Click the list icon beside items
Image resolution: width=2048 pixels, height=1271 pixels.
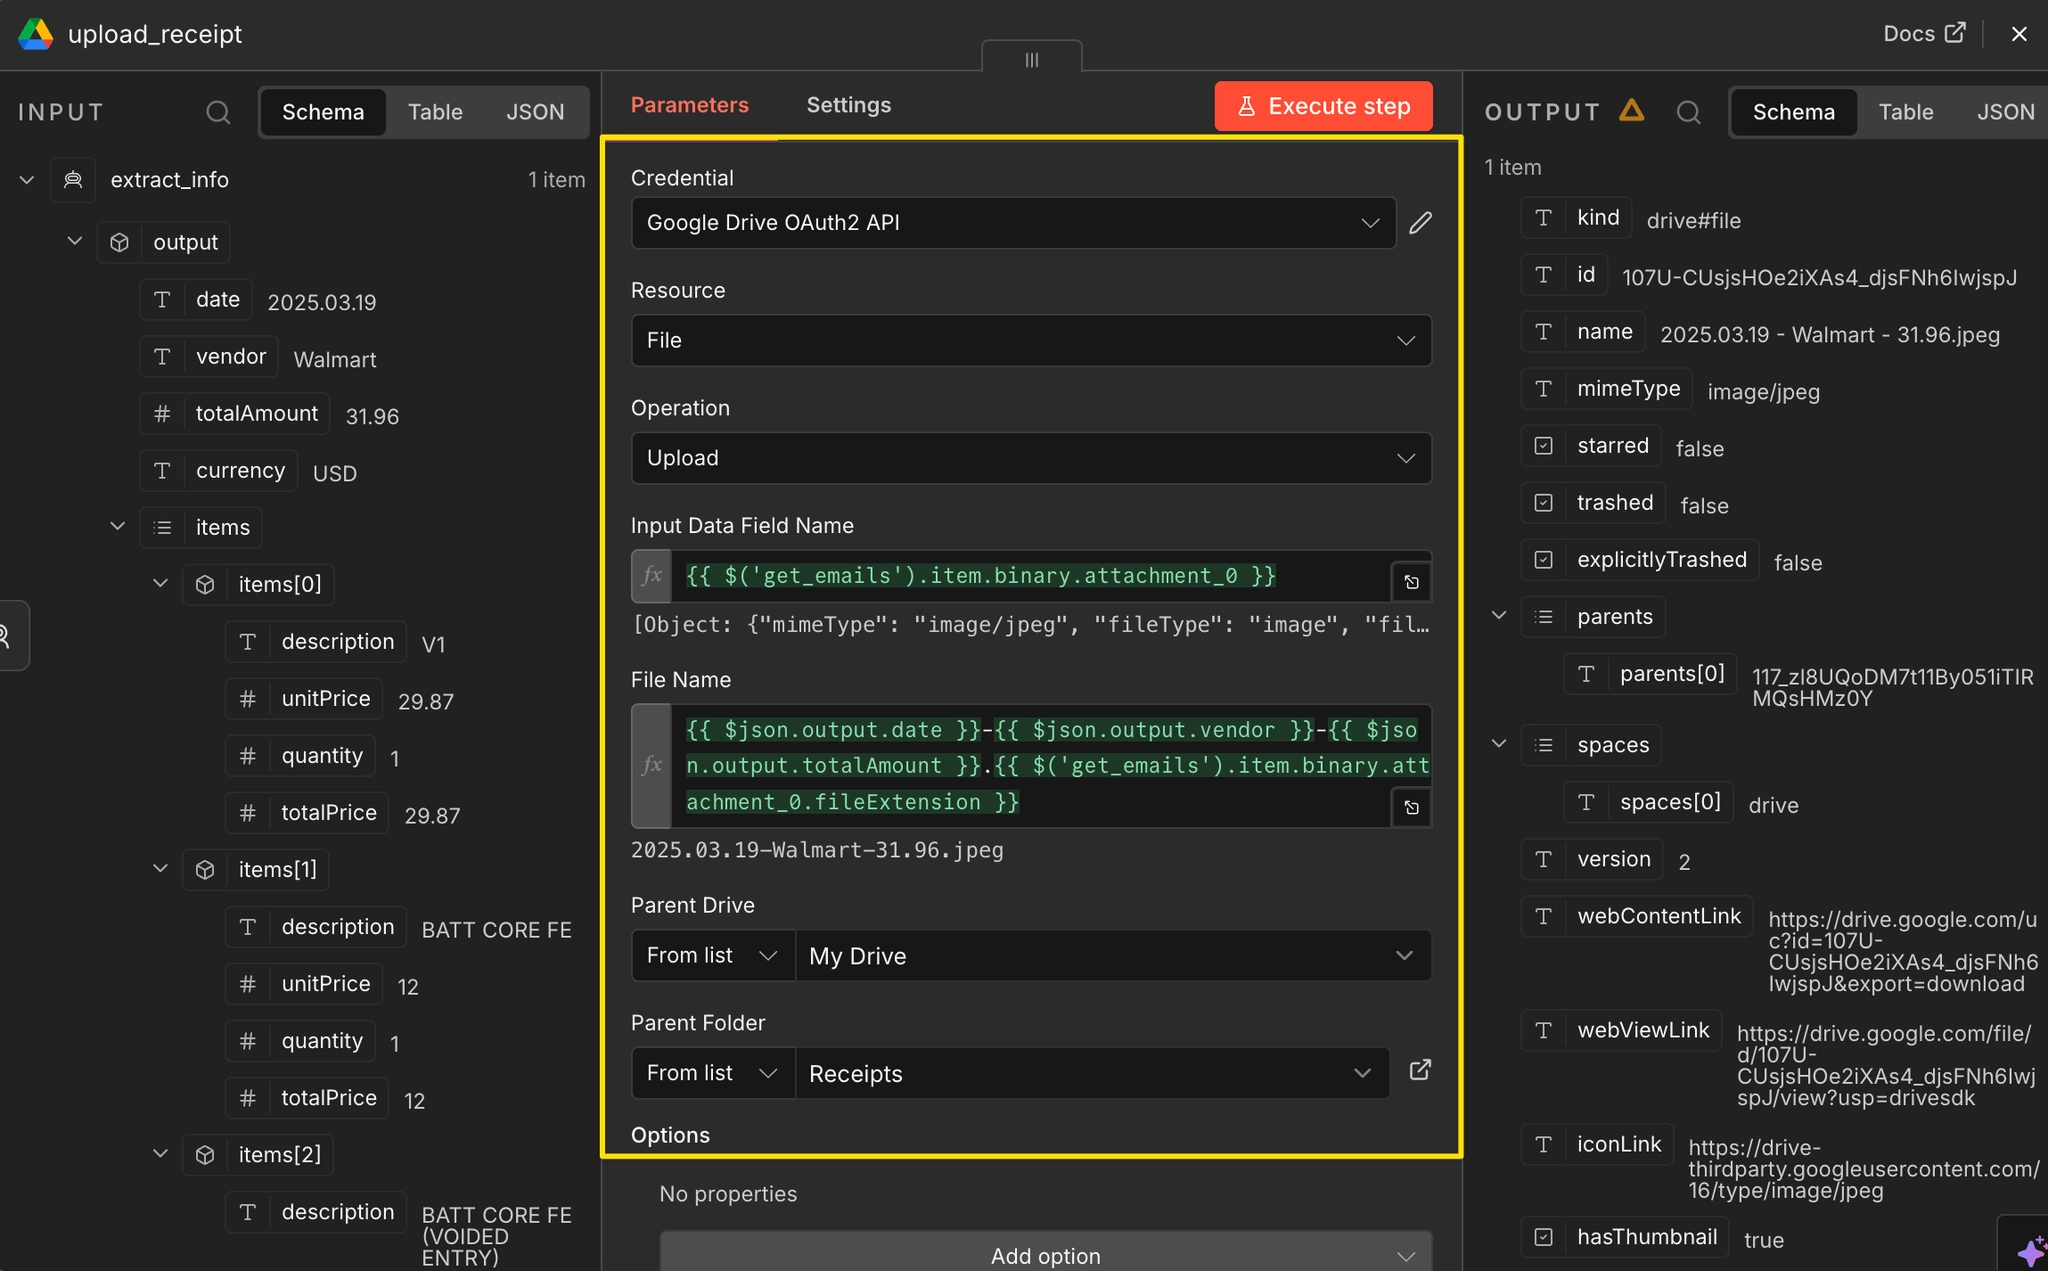(162, 528)
